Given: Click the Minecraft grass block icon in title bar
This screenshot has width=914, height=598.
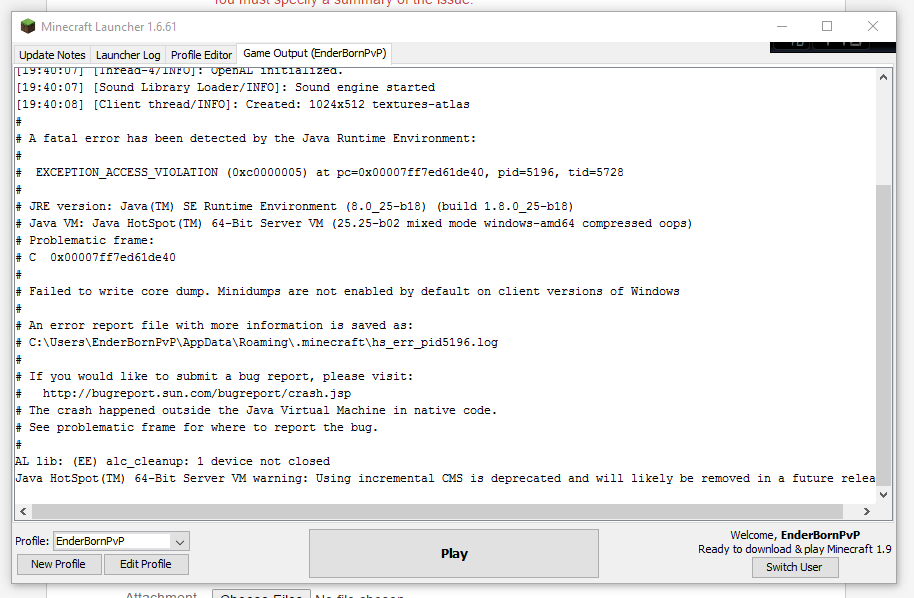Looking at the screenshot, I should 27,27.
